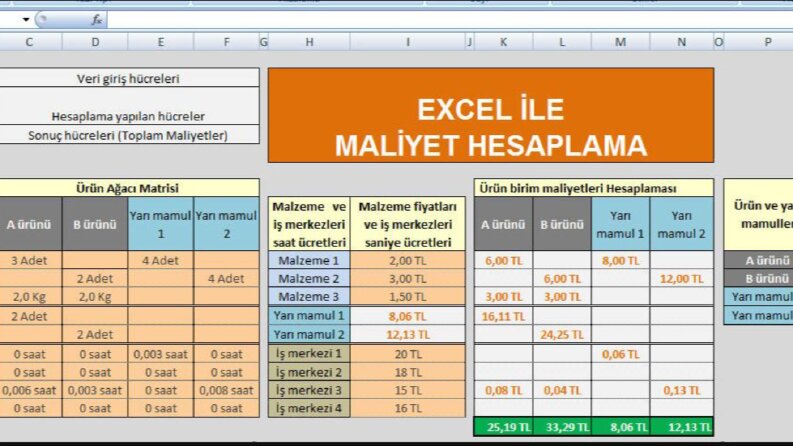Image resolution: width=793 pixels, height=446 pixels.
Task: Select the 'Malzeme 1' label cell
Action: coord(309,260)
